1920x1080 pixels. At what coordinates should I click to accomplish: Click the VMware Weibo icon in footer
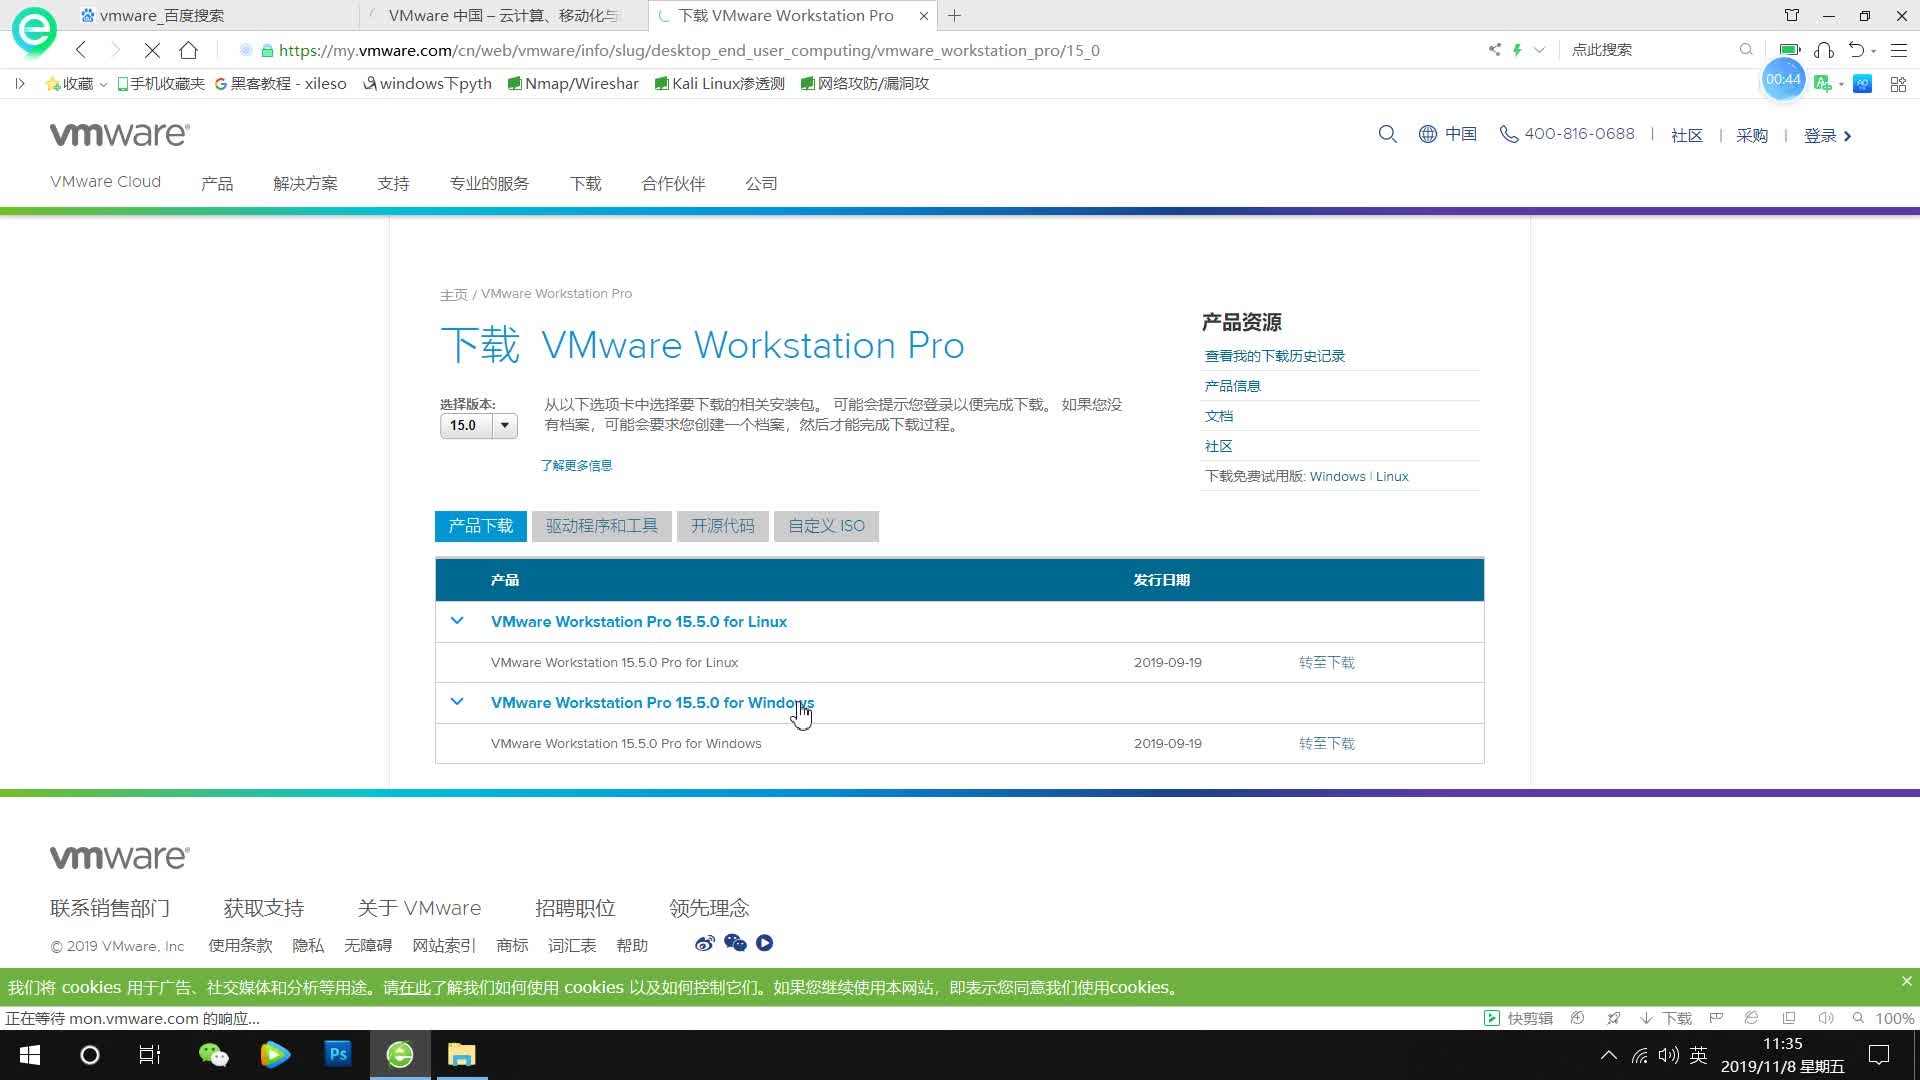tap(704, 943)
